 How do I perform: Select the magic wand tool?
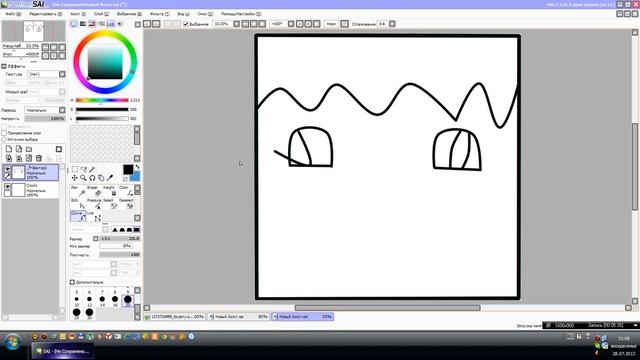92,169
